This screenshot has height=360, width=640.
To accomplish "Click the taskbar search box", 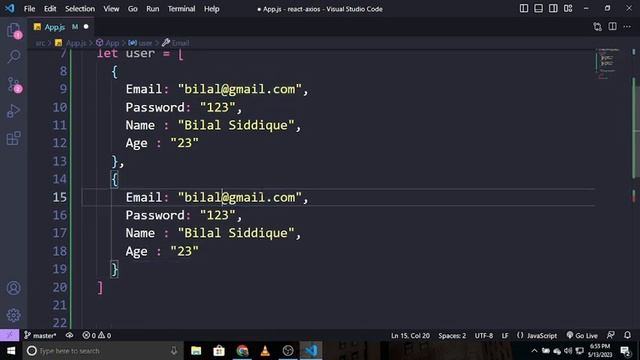I will (102, 351).
